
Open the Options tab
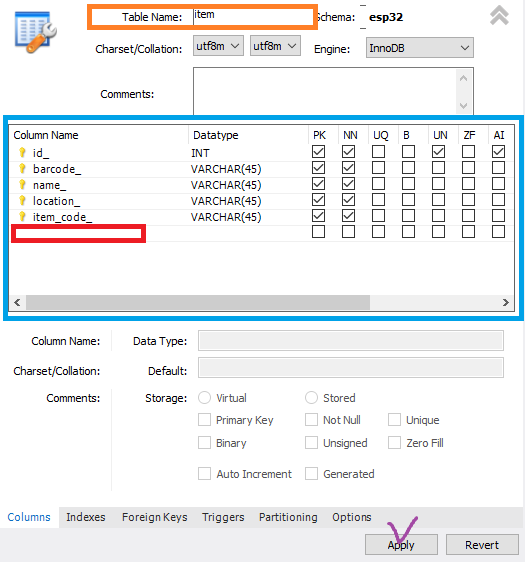(x=352, y=518)
